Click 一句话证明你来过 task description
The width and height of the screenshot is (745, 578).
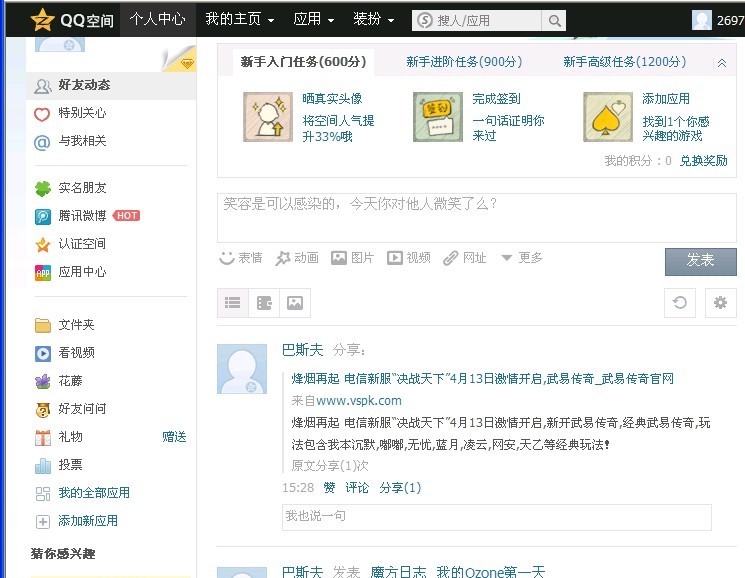point(508,128)
